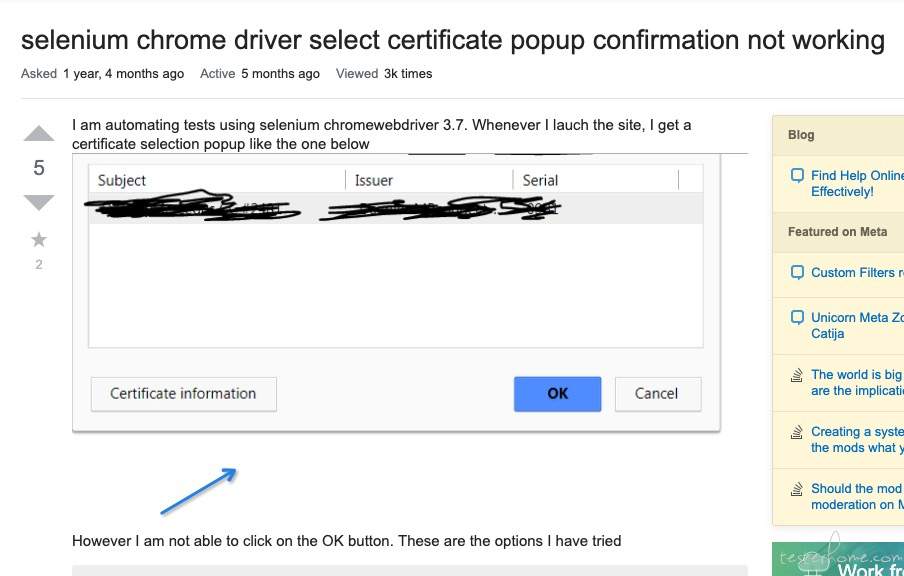Click the Serial column header

540,180
